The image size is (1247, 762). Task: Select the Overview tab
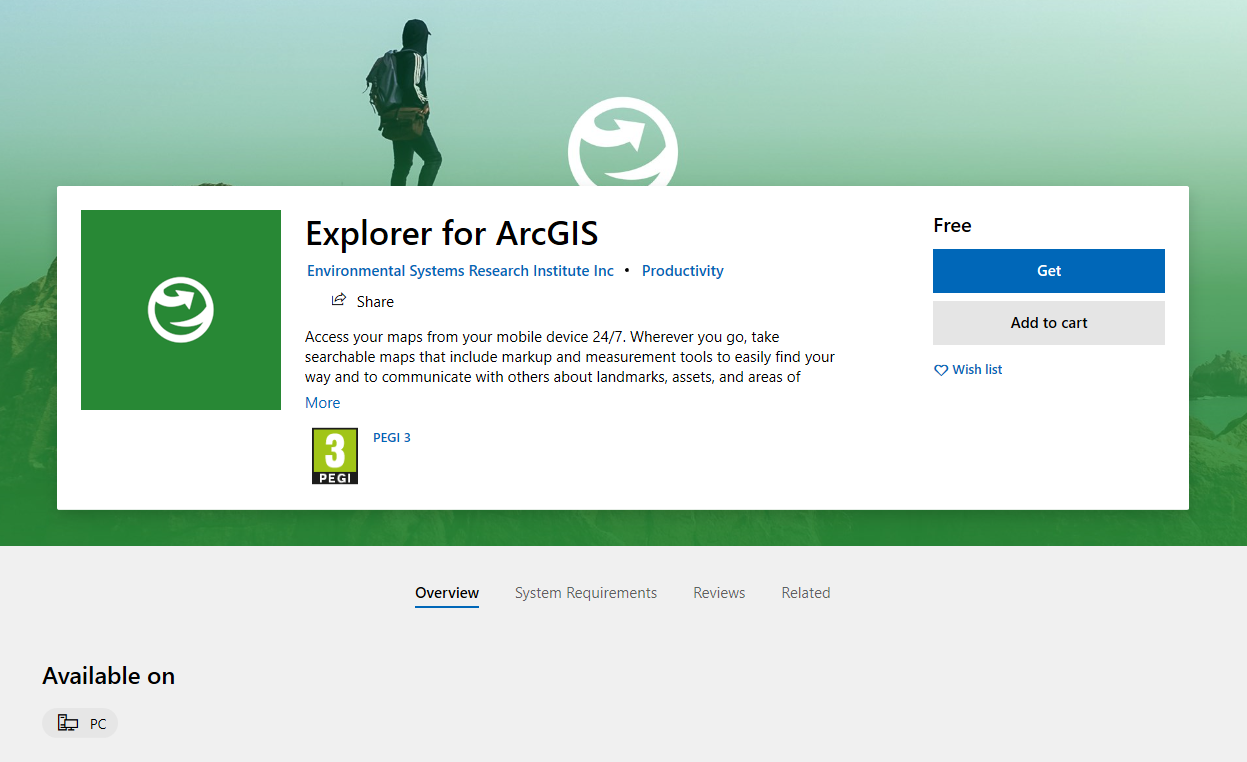447,593
